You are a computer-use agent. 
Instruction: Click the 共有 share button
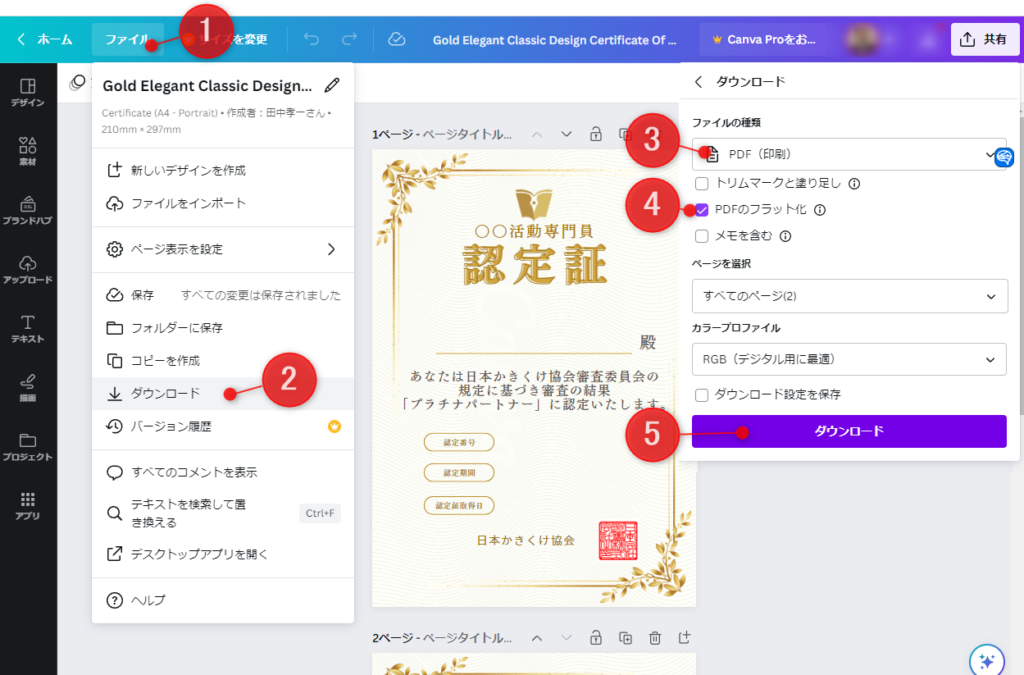(984, 39)
